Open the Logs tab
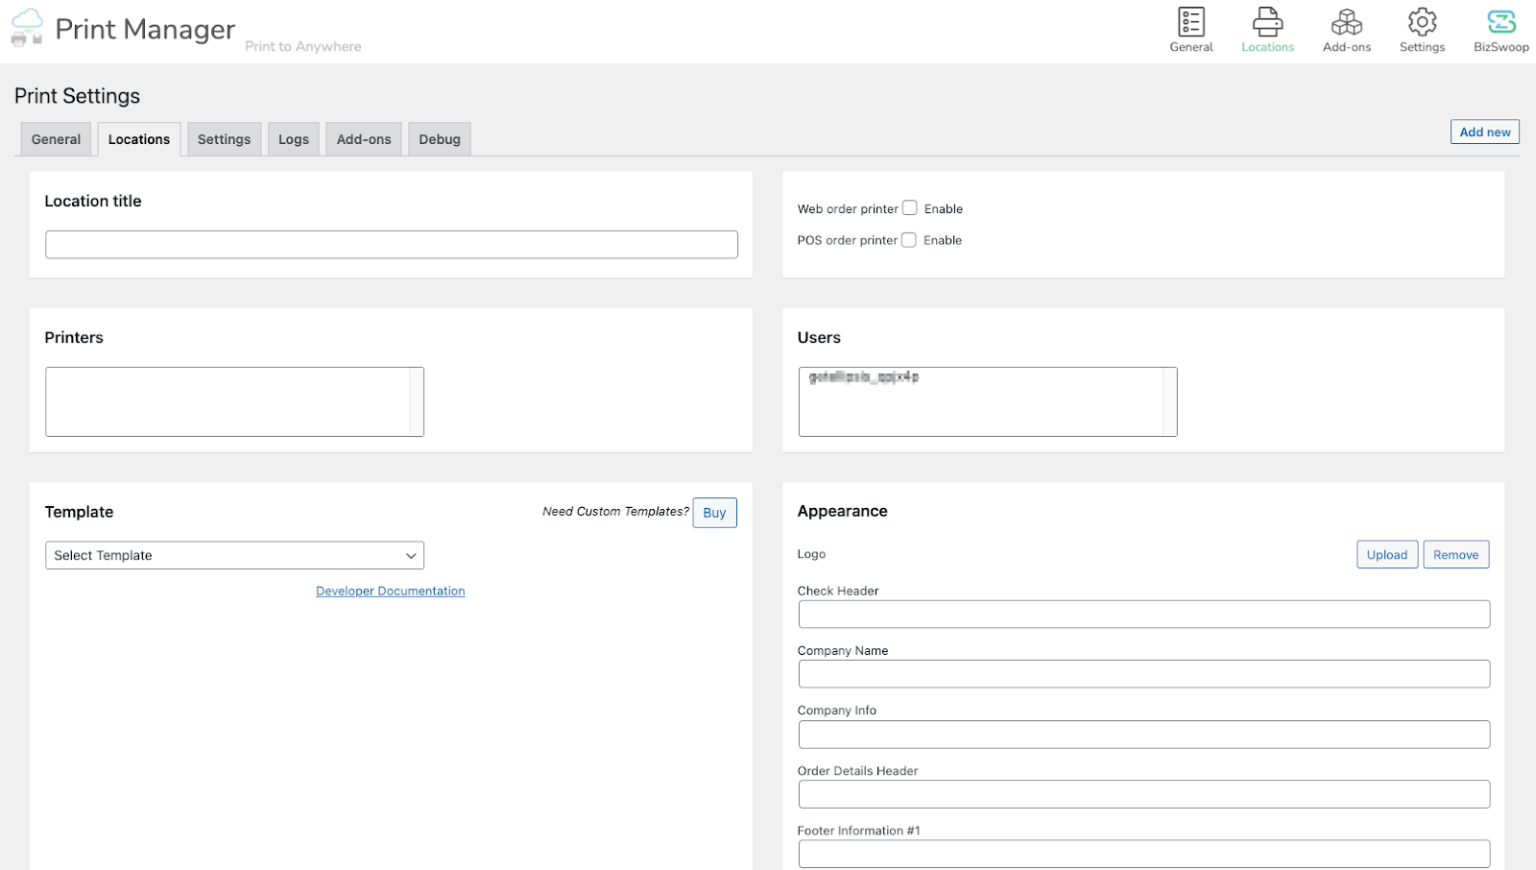Screen dimensions: 1536x870 tap(293, 139)
